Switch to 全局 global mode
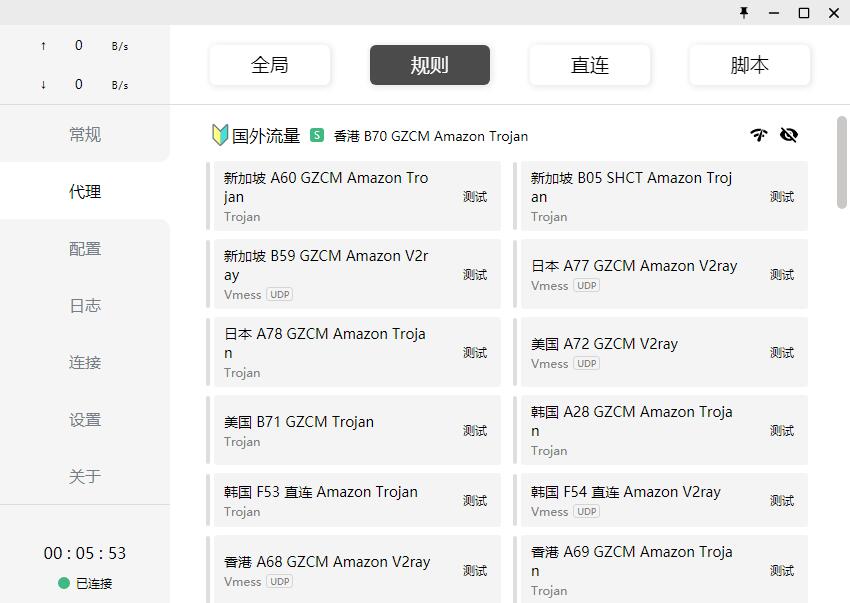The height and width of the screenshot is (603, 850). tap(270, 65)
